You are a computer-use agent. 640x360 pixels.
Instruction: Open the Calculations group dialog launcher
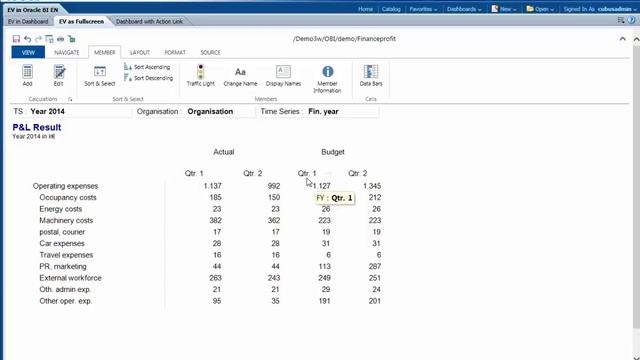(70, 99)
